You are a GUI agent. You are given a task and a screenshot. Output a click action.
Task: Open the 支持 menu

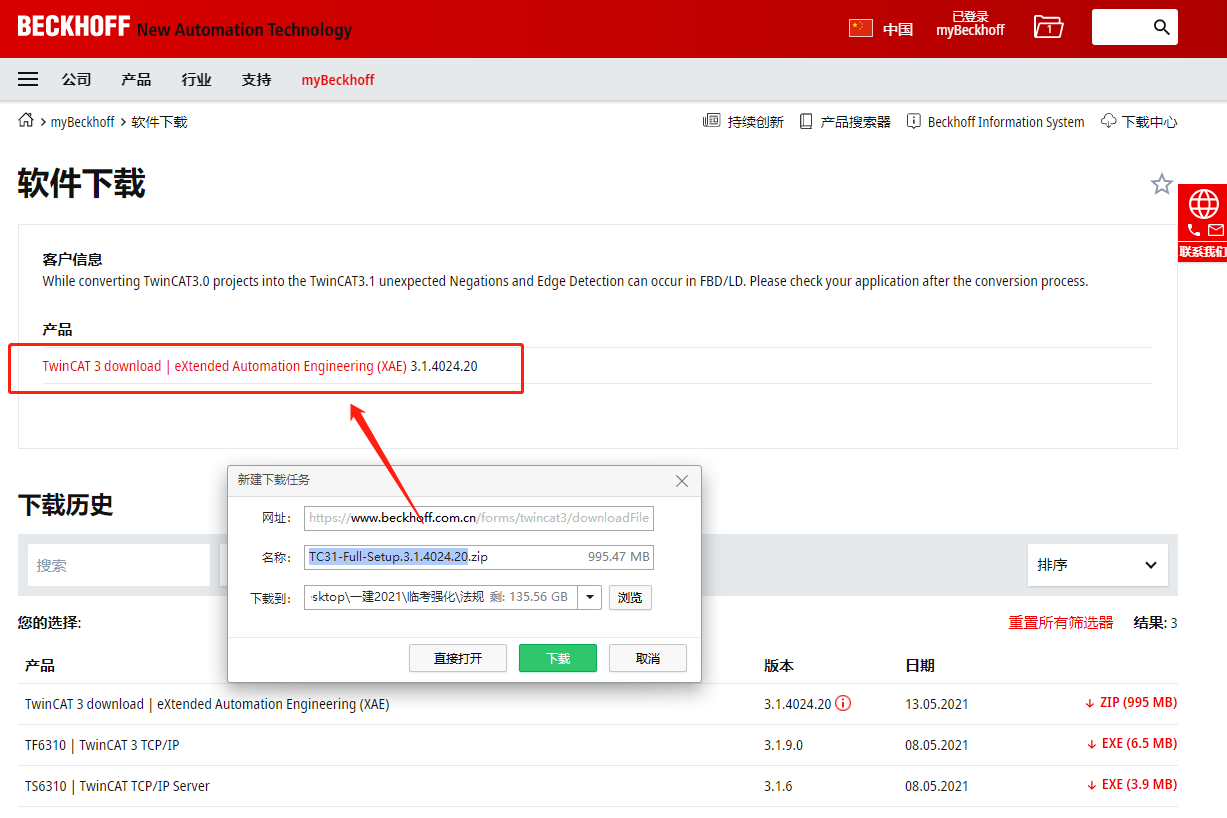(x=256, y=79)
